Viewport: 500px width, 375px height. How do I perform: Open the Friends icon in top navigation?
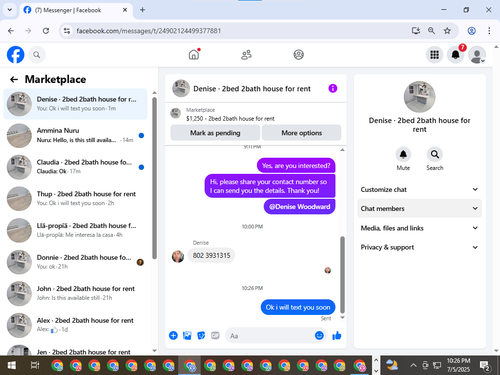click(246, 55)
